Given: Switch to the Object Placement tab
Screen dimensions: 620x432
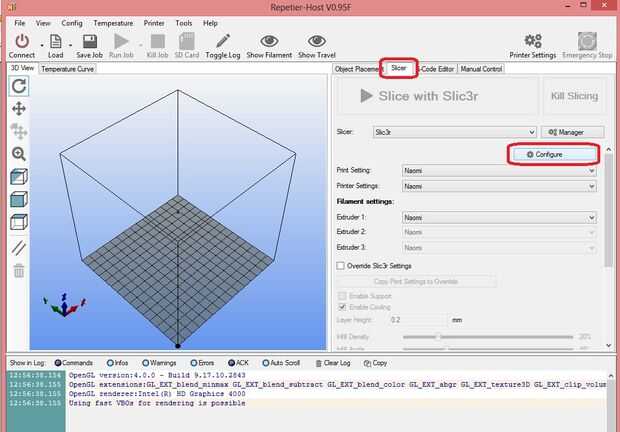Looking at the screenshot, I should click(356, 69).
